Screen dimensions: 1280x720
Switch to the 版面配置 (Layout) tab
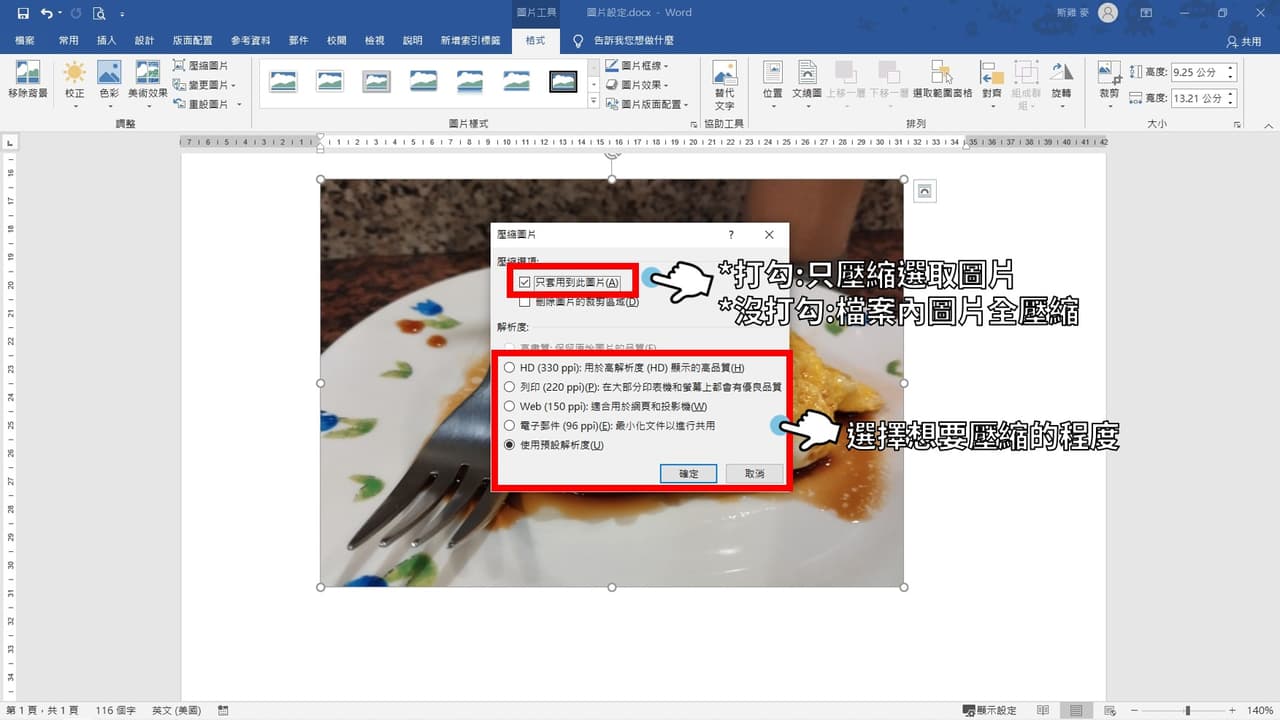(x=192, y=41)
